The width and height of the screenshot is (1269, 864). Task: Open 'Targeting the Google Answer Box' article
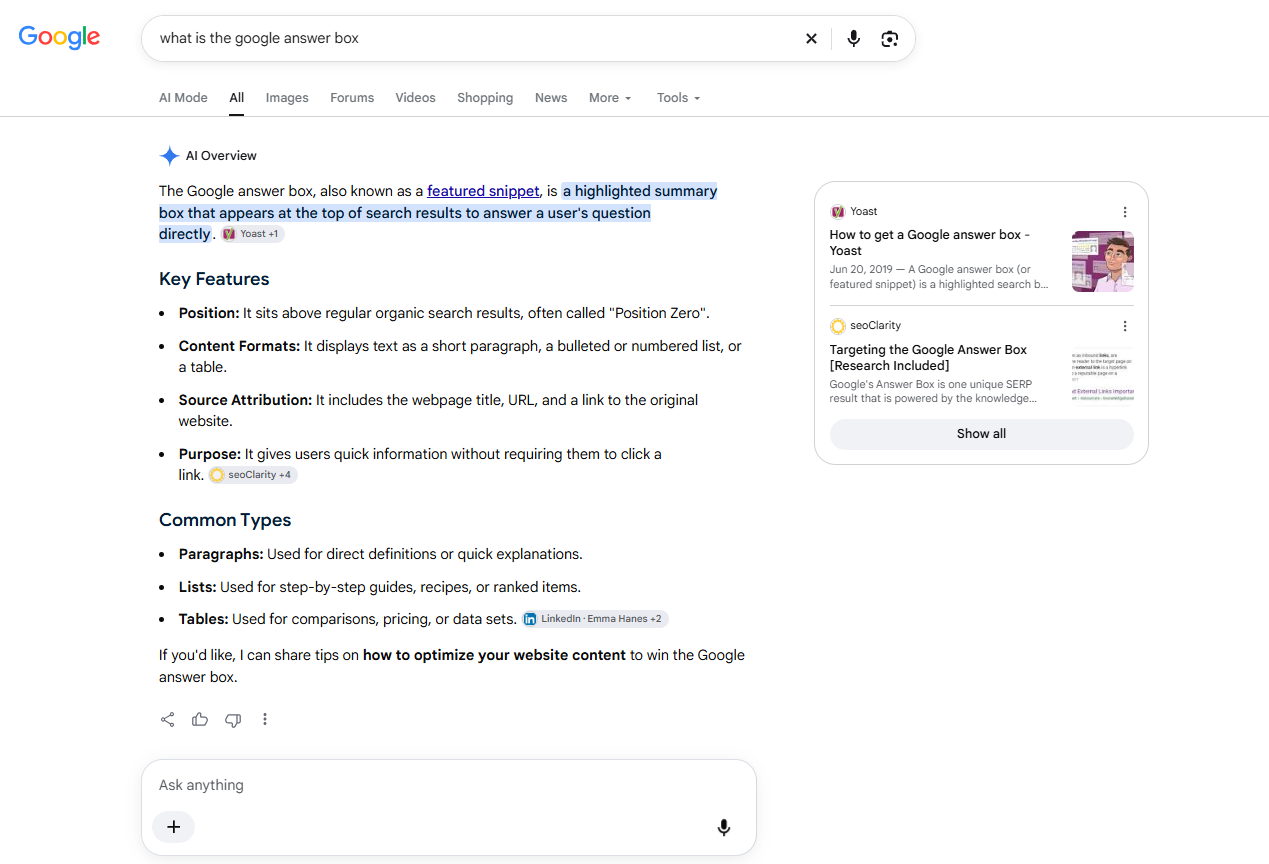928,358
